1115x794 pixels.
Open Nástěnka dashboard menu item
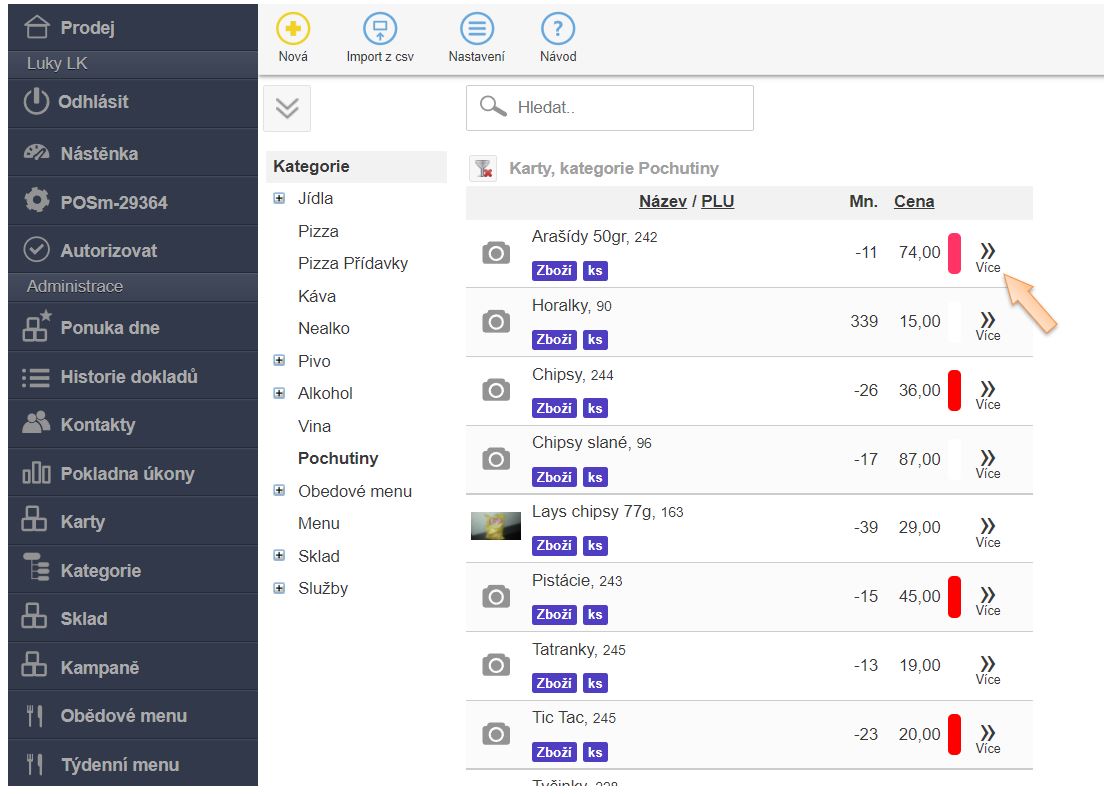[99, 154]
